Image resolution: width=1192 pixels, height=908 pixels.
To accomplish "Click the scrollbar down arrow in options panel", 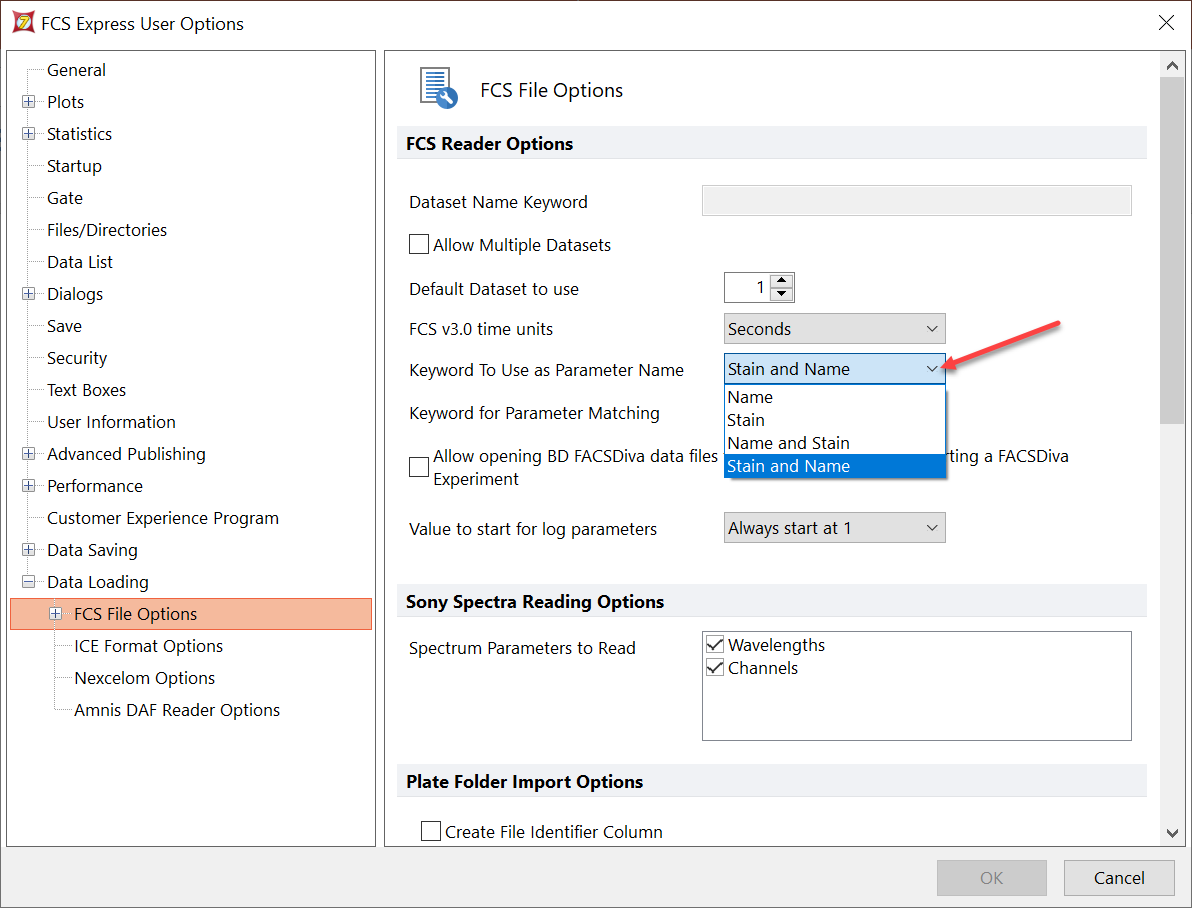I will [1171, 832].
